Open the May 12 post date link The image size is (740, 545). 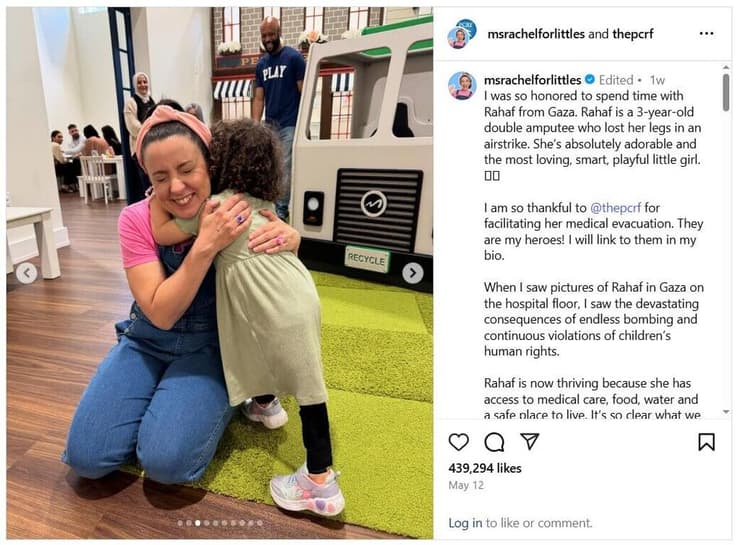[466, 485]
